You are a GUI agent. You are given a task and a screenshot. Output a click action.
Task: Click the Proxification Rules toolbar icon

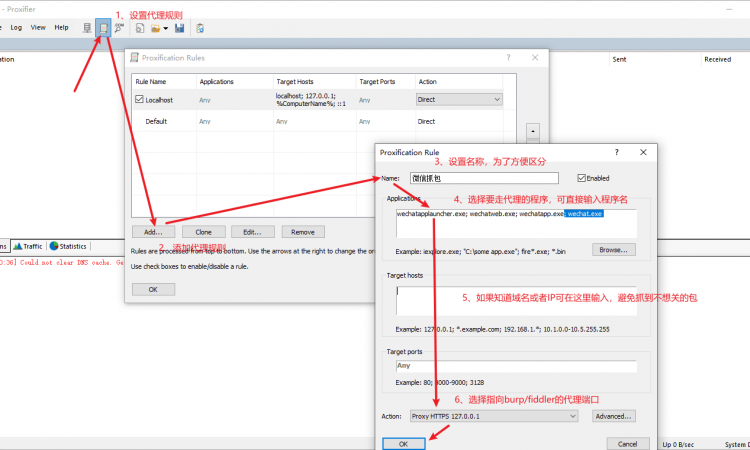tap(103, 28)
